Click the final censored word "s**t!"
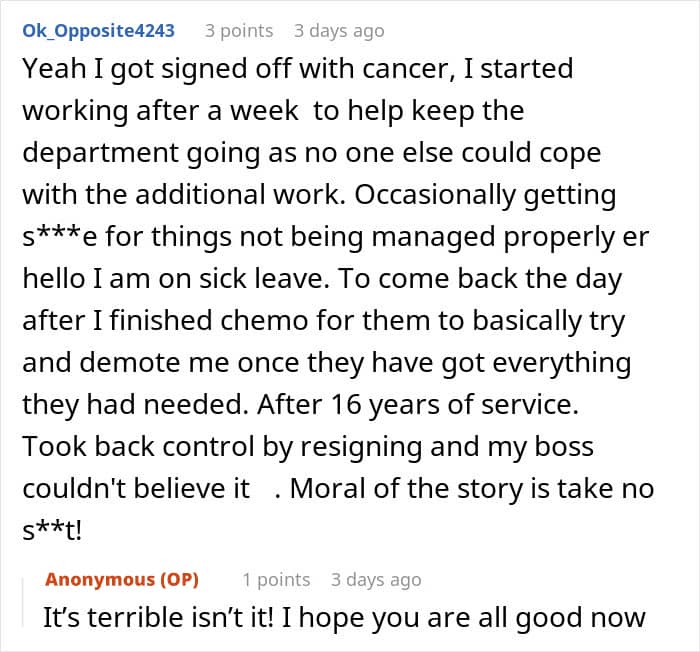 pyautogui.click(x=52, y=530)
